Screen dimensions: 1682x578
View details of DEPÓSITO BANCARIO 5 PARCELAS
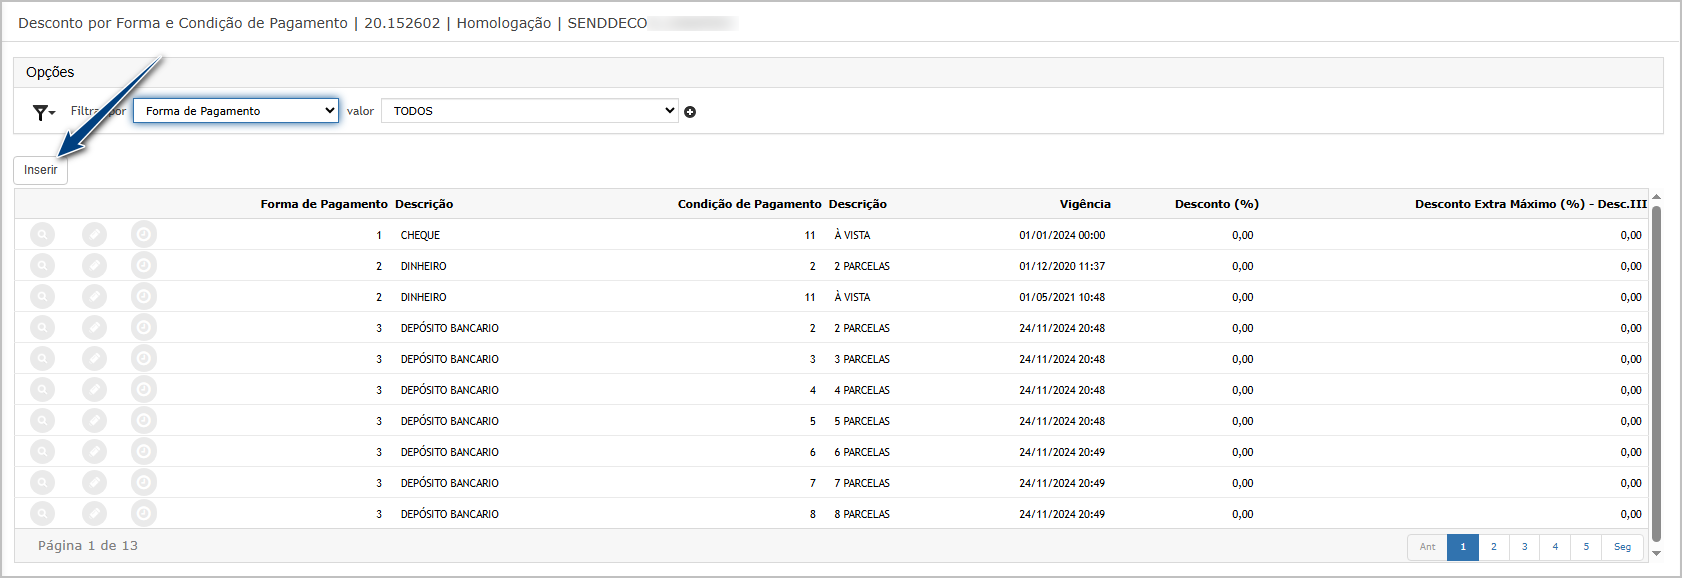coord(42,420)
